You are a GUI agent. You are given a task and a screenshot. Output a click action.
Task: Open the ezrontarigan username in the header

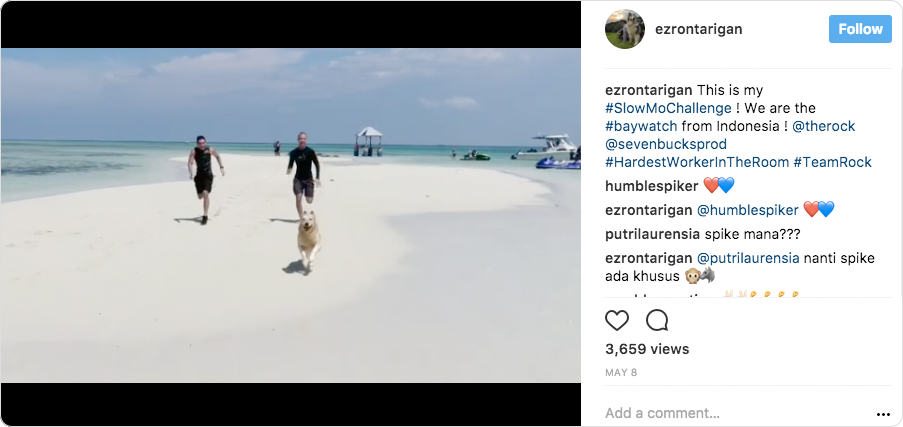point(698,29)
